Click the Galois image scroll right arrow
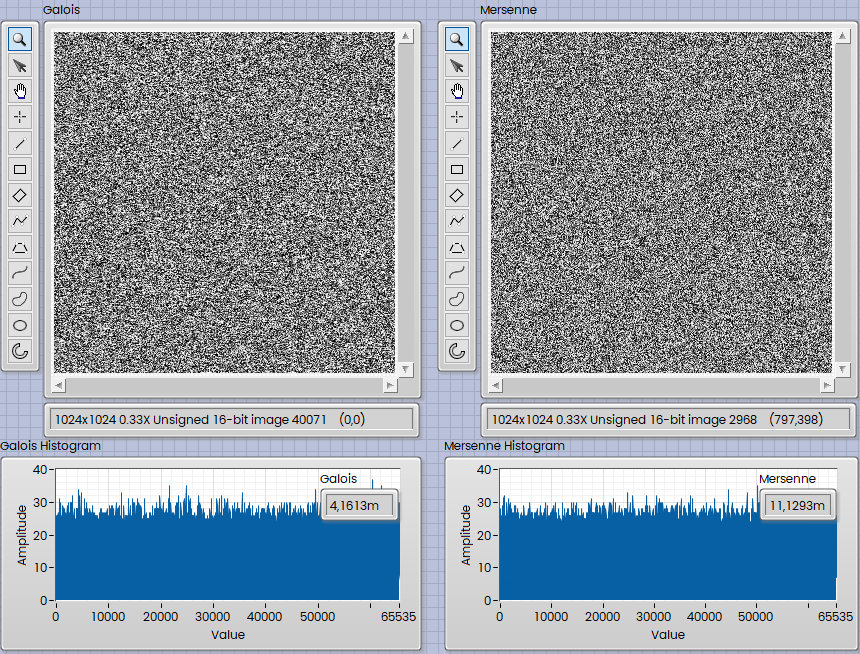This screenshot has height=654, width=860. point(389,385)
